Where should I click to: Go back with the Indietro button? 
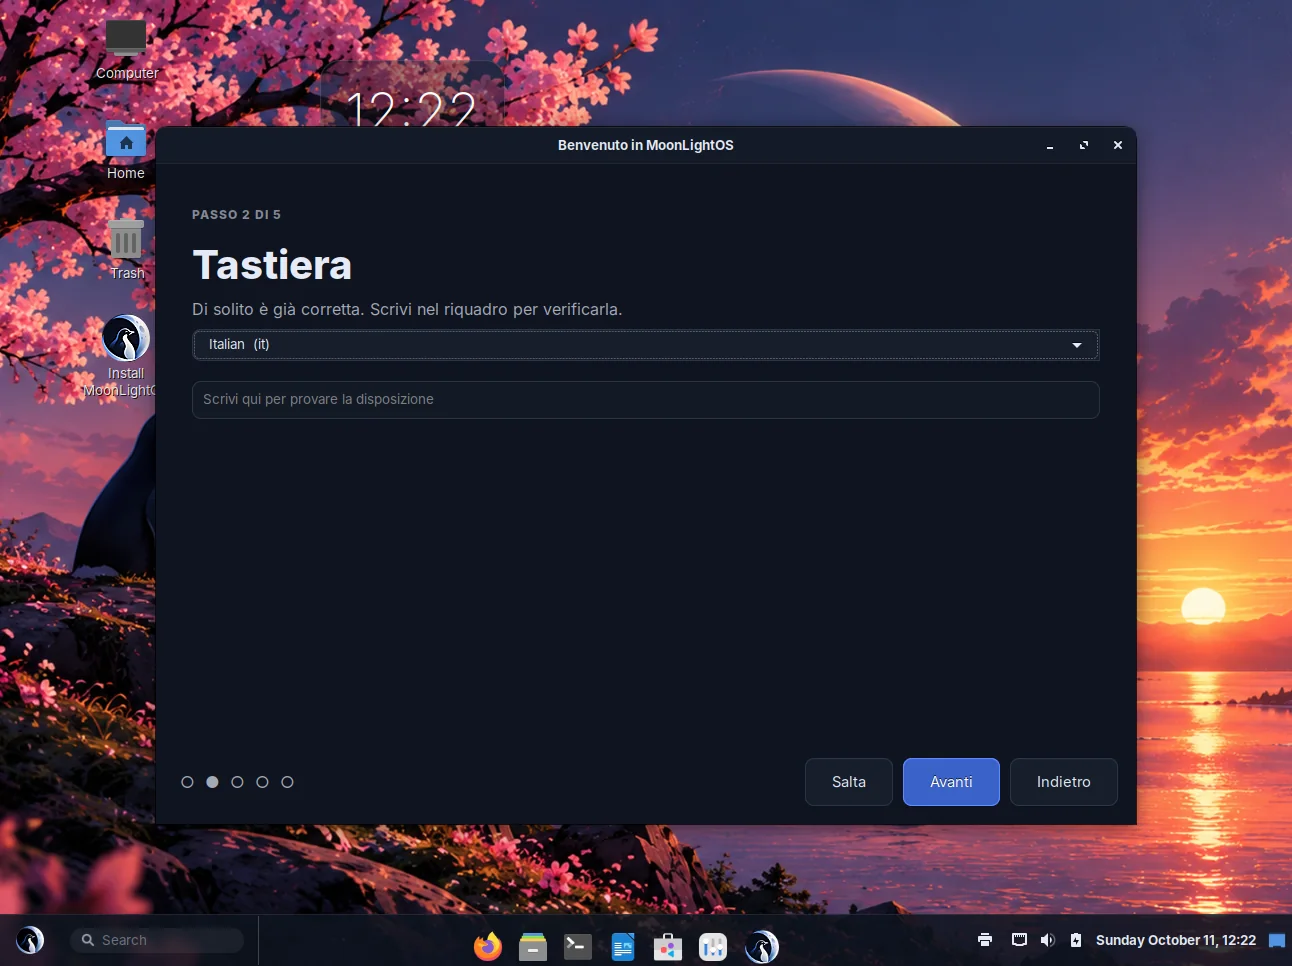click(1064, 782)
